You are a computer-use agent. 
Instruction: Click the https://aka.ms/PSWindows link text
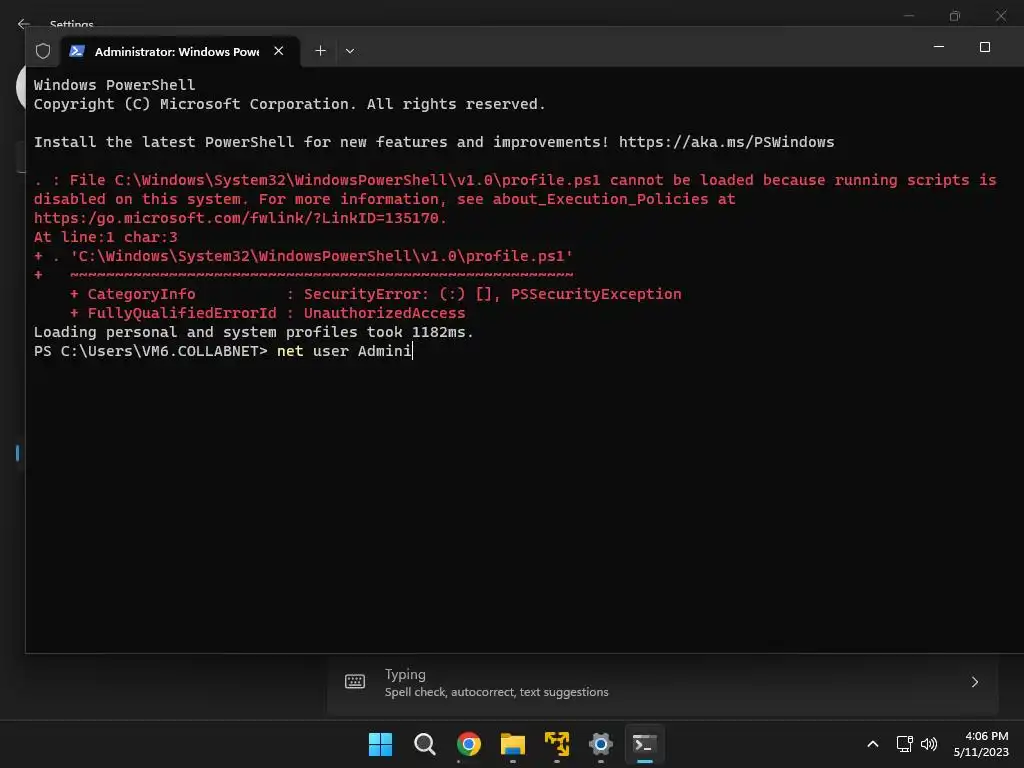tap(726, 142)
